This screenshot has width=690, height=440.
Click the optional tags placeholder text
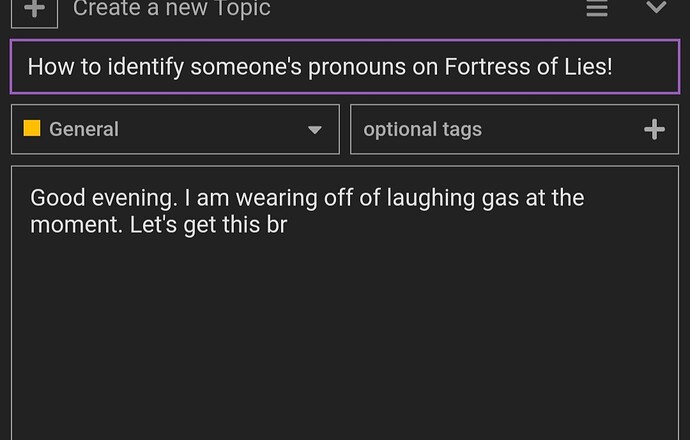[422, 130]
